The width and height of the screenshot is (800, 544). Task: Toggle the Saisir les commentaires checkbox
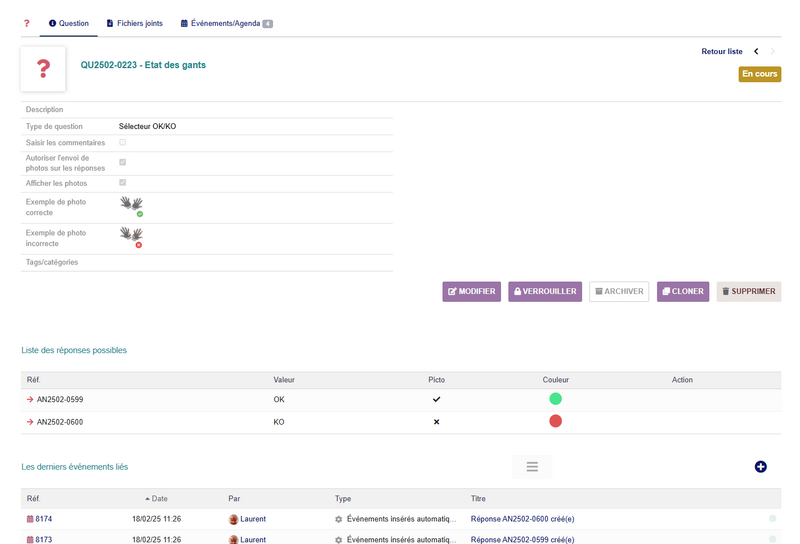tap(122, 142)
